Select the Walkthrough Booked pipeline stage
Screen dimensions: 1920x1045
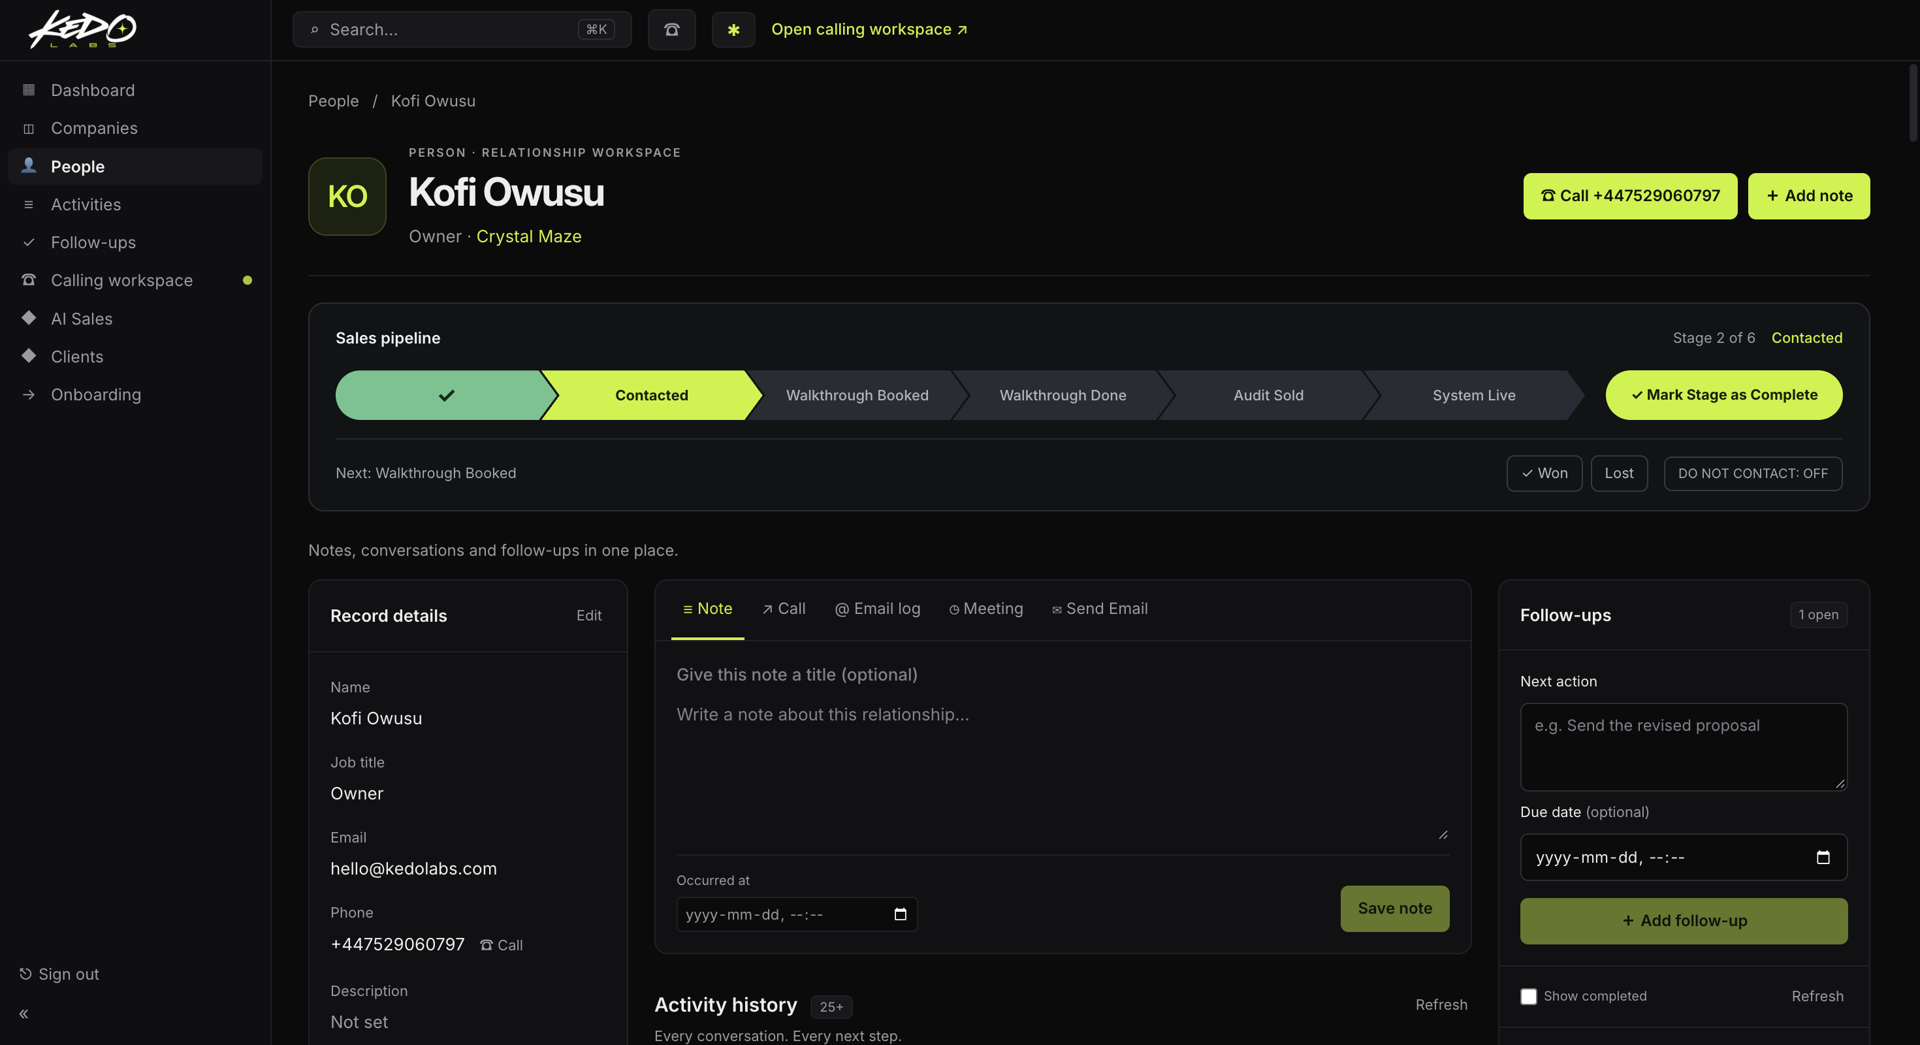857,395
